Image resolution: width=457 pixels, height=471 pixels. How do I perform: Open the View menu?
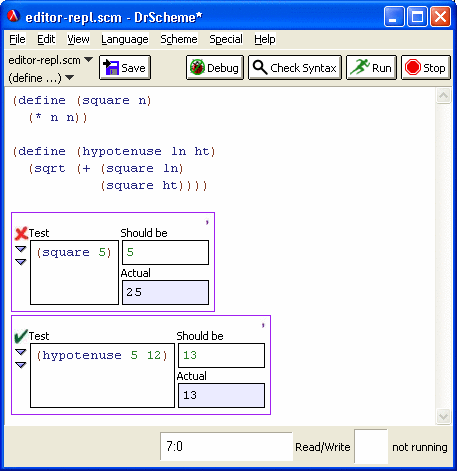tap(78, 39)
